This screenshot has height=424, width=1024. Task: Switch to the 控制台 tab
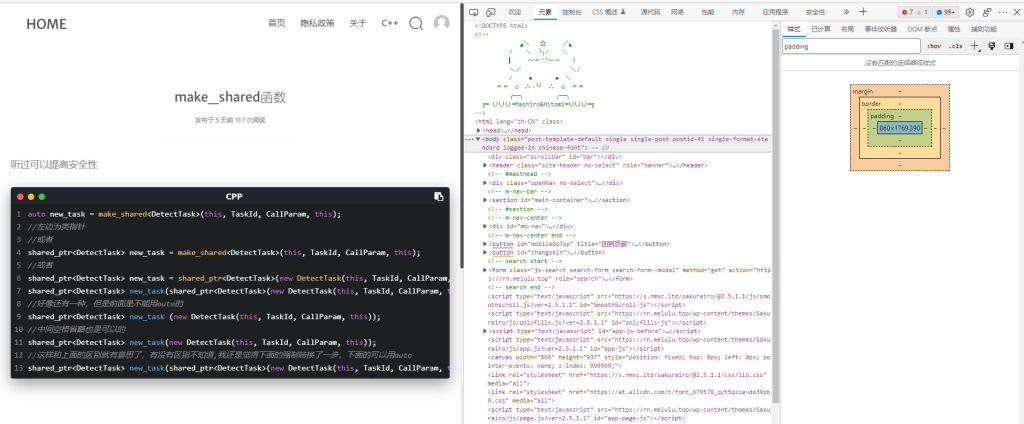pyautogui.click(x=571, y=12)
